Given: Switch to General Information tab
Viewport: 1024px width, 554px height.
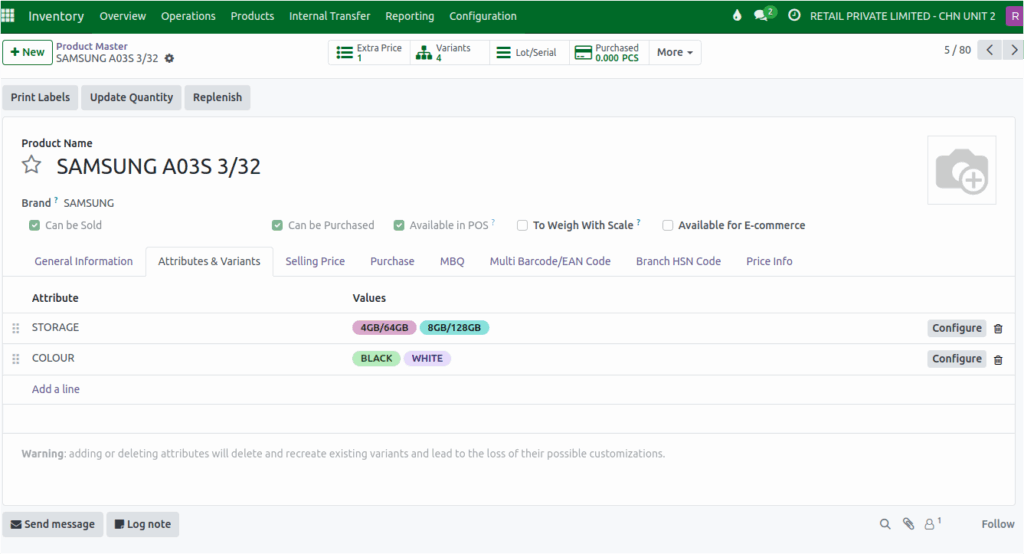Looking at the screenshot, I should point(84,261).
